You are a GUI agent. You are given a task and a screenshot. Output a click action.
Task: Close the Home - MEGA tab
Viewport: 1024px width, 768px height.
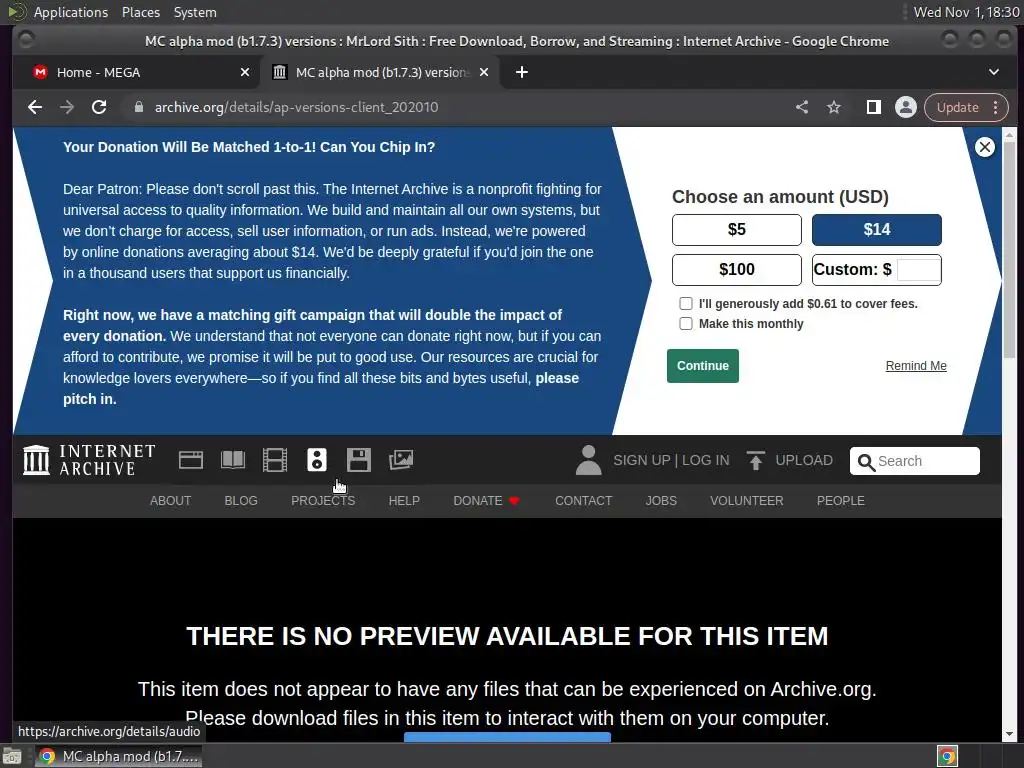click(245, 72)
